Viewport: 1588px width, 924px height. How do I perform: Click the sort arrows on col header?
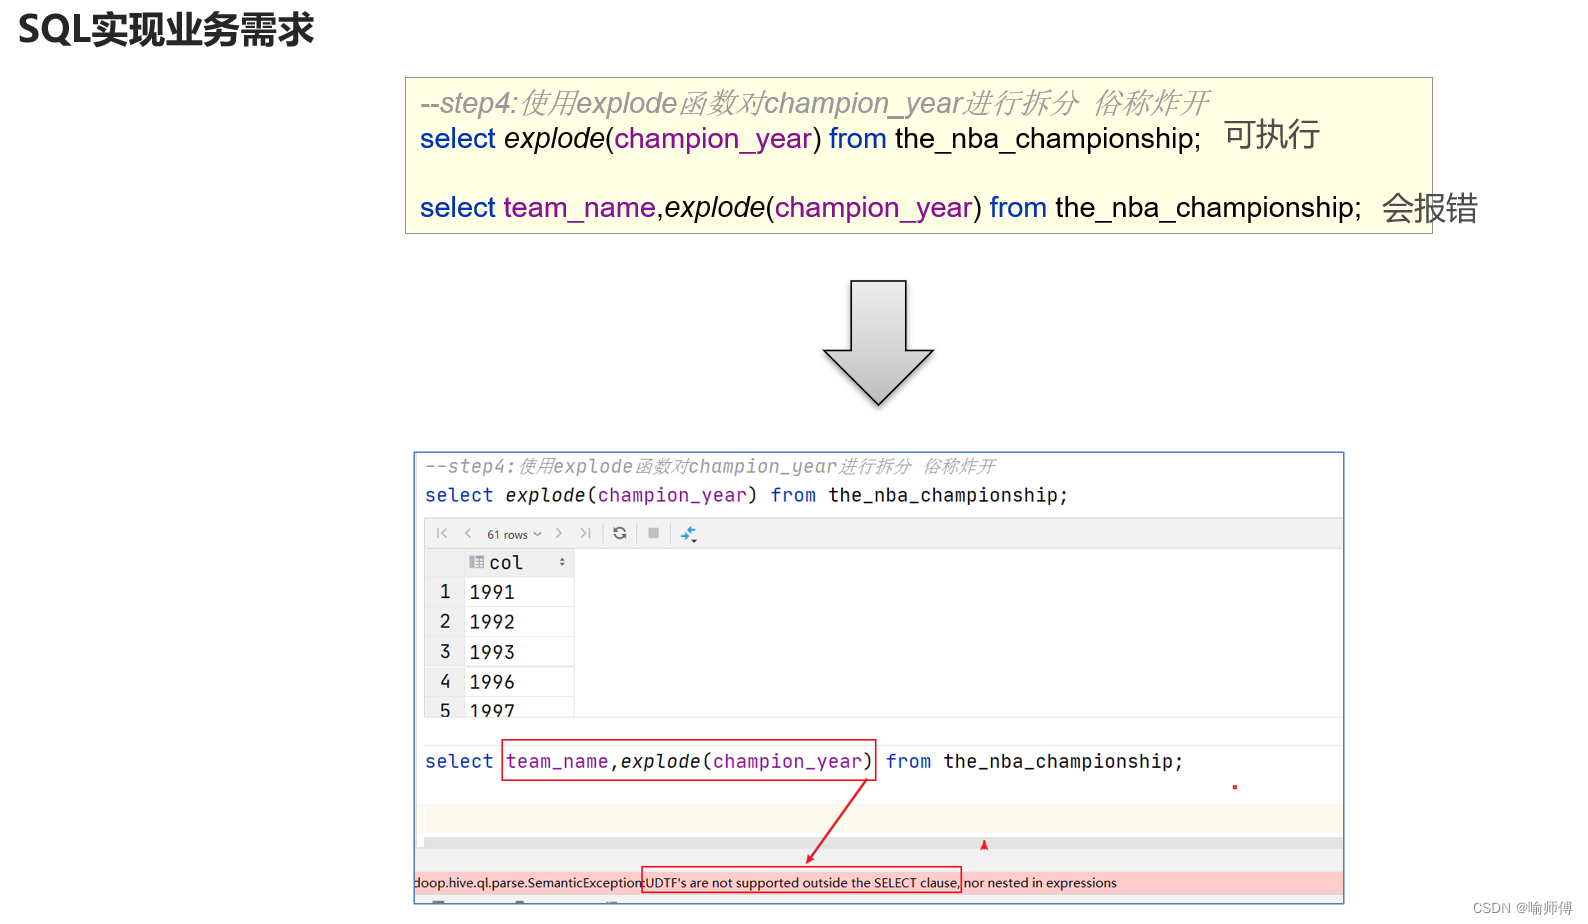pos(562,563)
